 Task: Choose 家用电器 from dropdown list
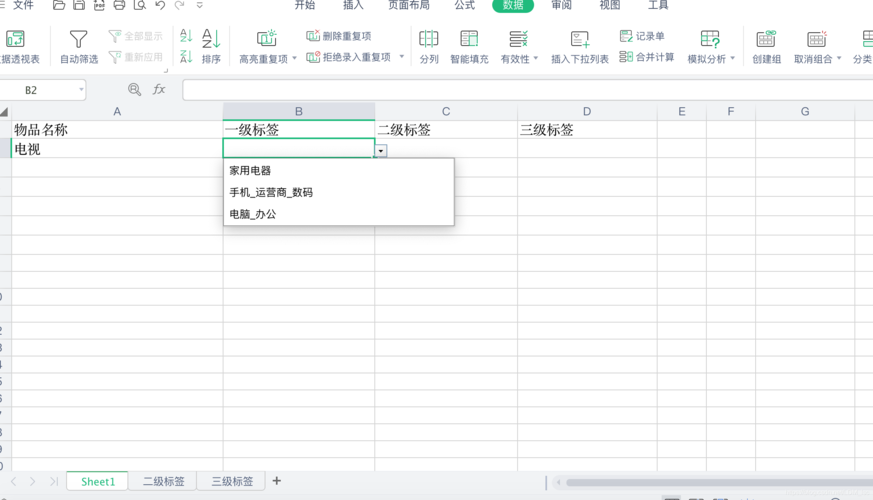[339, 170]
